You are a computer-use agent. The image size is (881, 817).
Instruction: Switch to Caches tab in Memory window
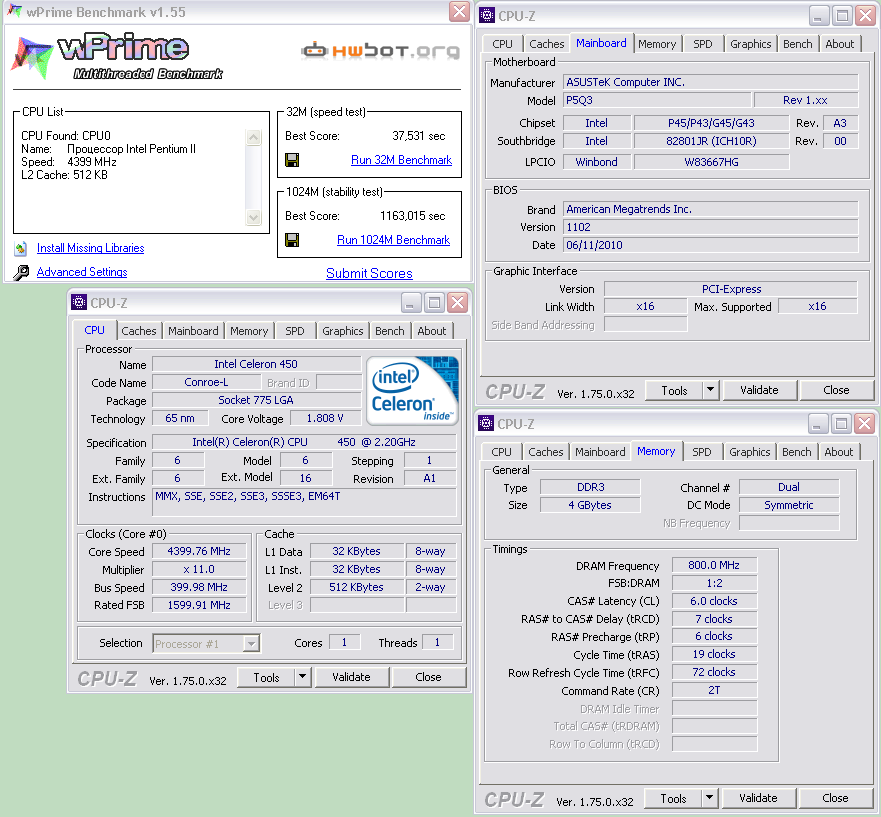tap(545, 452)
